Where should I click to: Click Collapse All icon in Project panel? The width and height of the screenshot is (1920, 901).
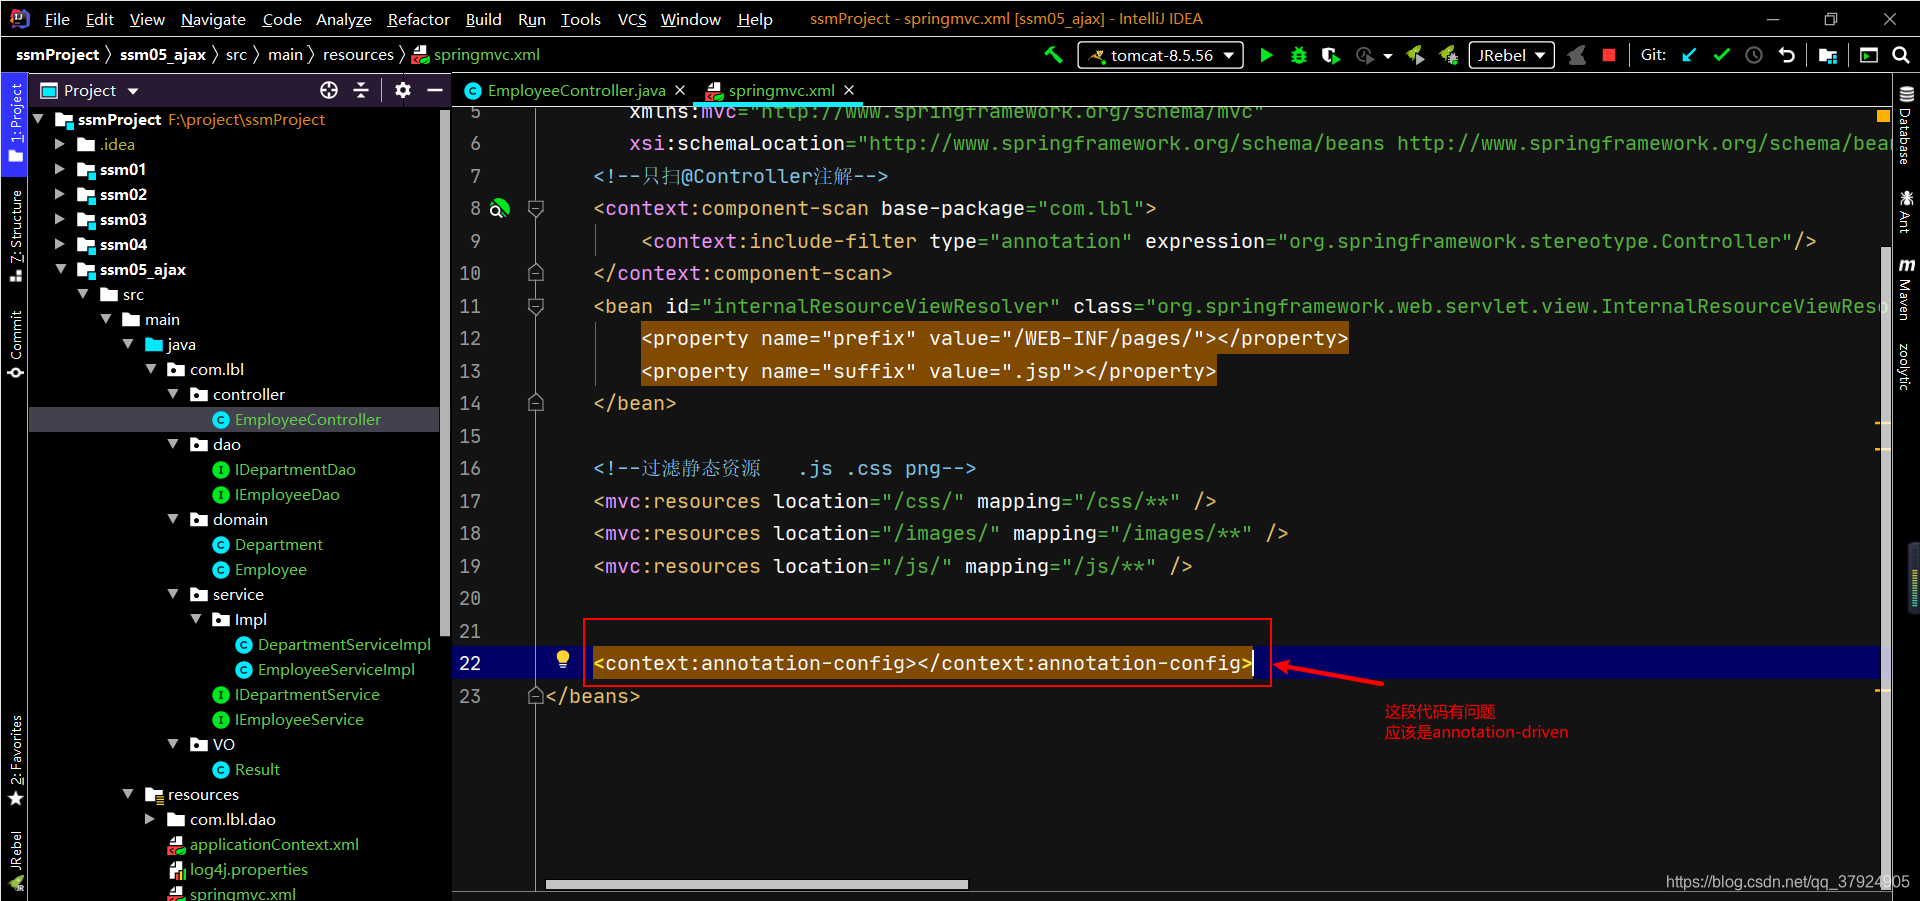[361, 90]
